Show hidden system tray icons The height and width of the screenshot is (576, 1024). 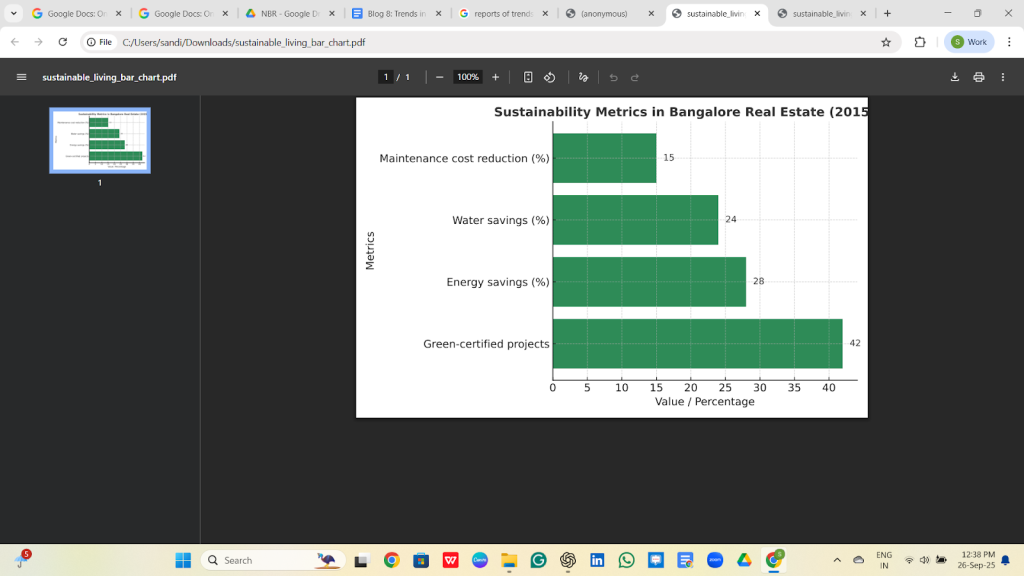click(837, 560)
